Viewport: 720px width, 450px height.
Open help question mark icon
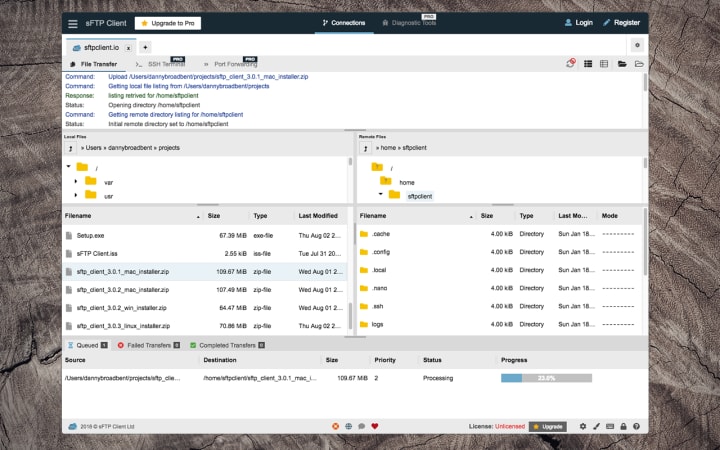click(x=636, y=426)
